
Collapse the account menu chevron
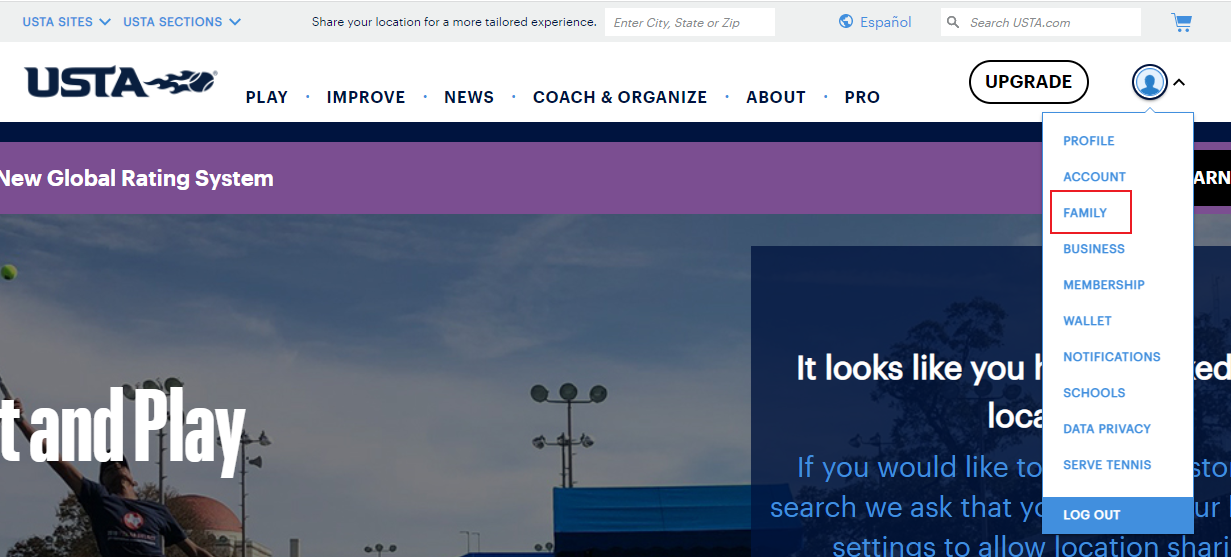pyautogui.click(x=1179, y=82)
